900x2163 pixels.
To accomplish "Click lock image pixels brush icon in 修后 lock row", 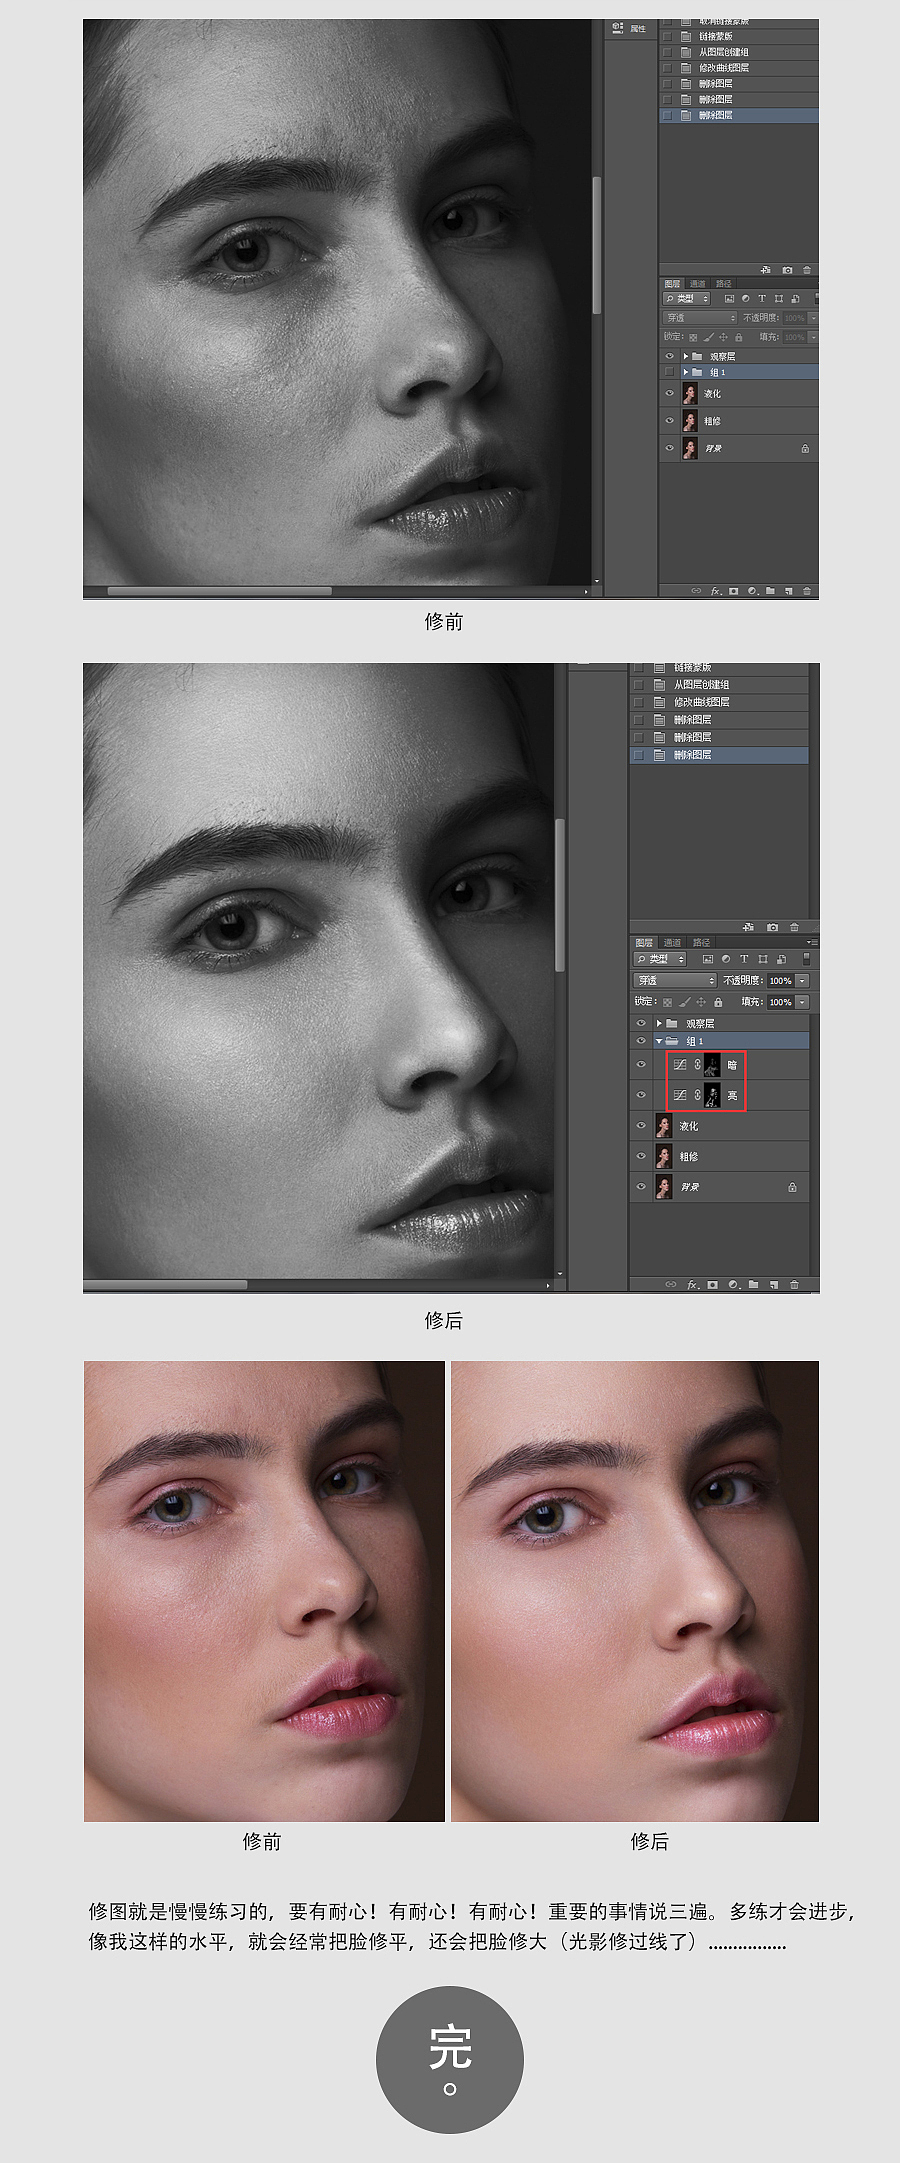I will tap(684, 1002).
